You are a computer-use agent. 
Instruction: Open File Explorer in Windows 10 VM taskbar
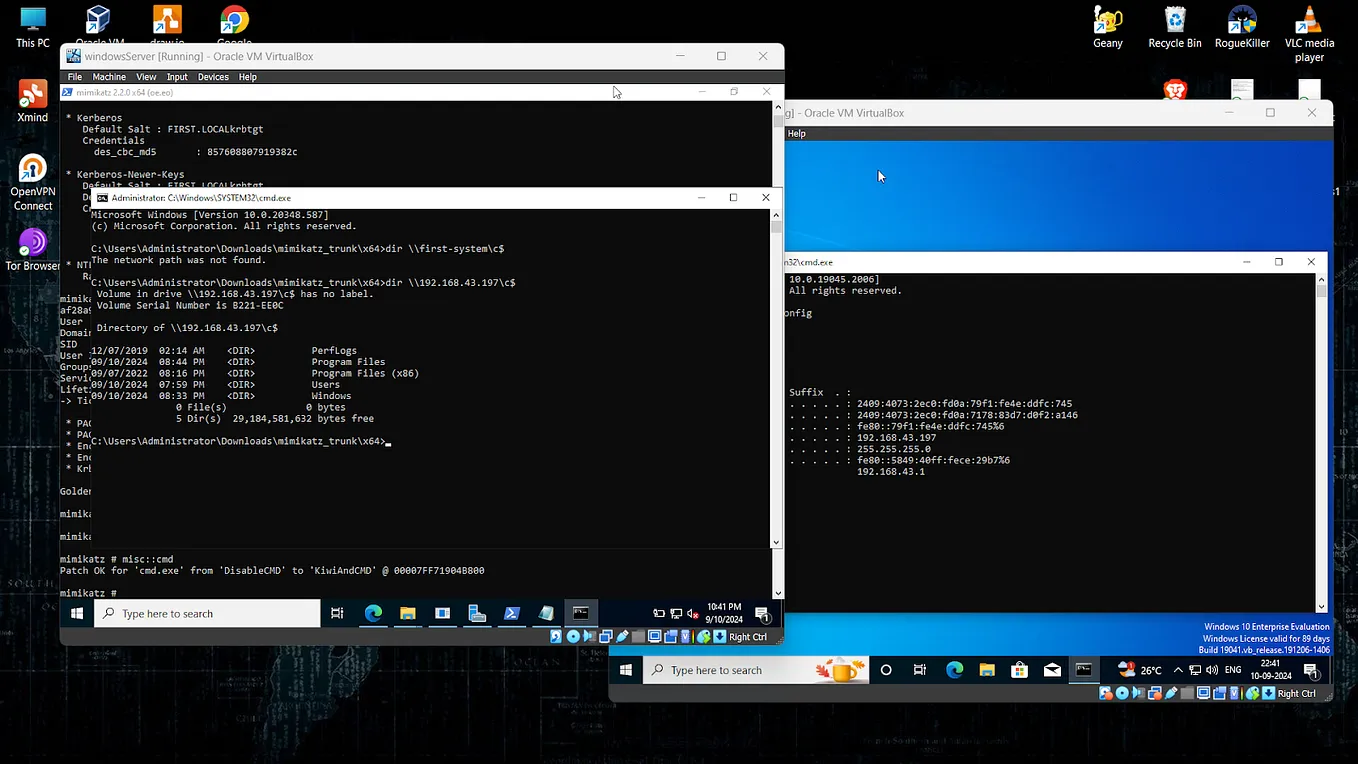click(x=987, y=670)
